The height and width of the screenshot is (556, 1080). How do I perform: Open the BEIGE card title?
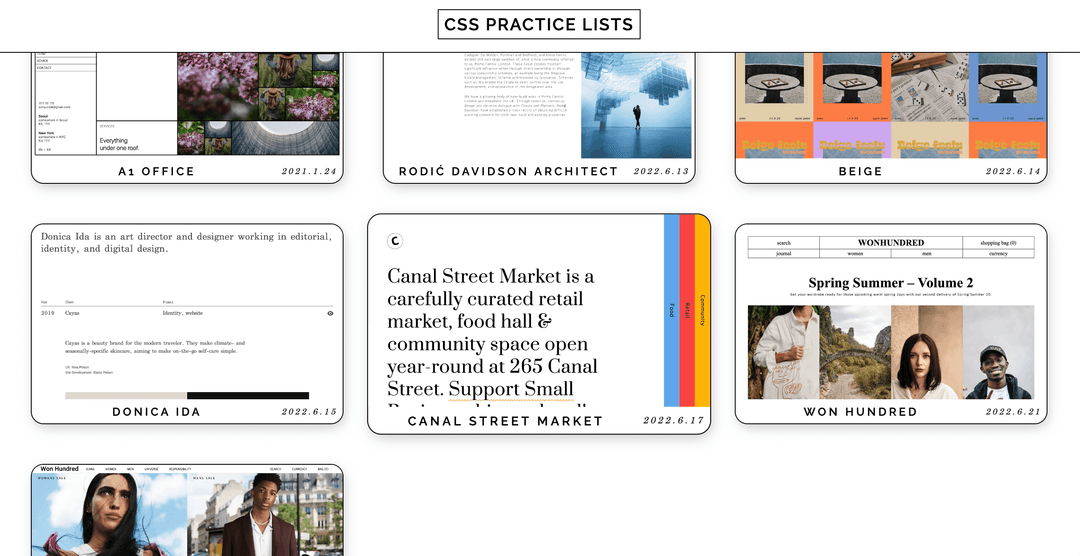coord(860,172)
